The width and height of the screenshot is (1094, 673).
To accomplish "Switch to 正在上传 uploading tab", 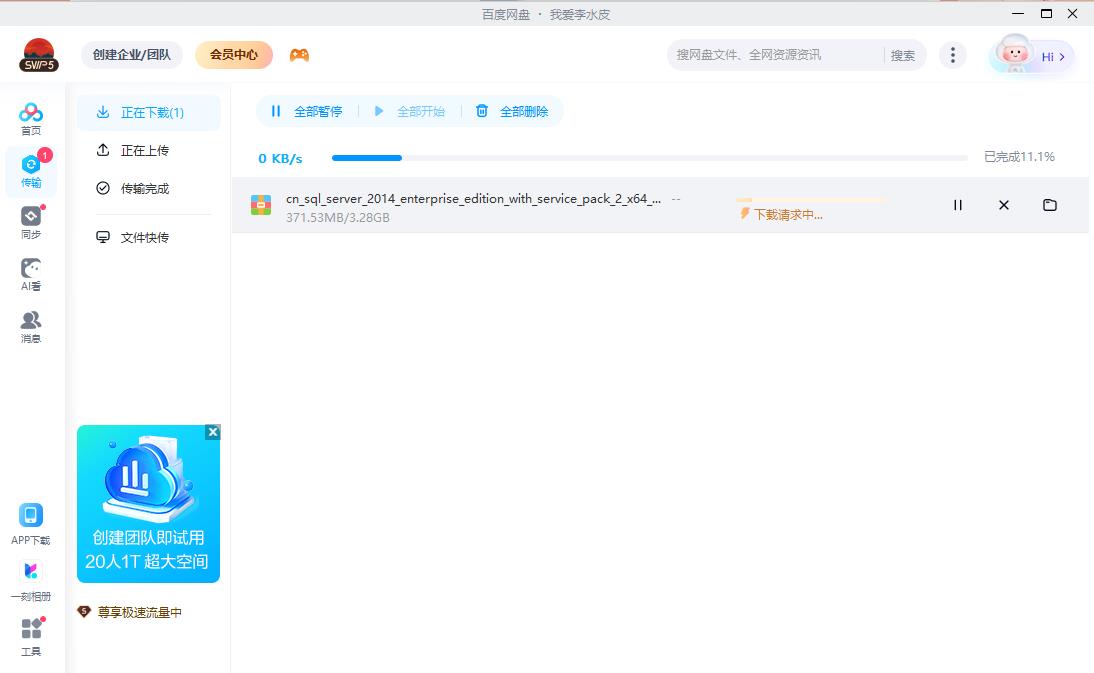I will tap(145, 150).
